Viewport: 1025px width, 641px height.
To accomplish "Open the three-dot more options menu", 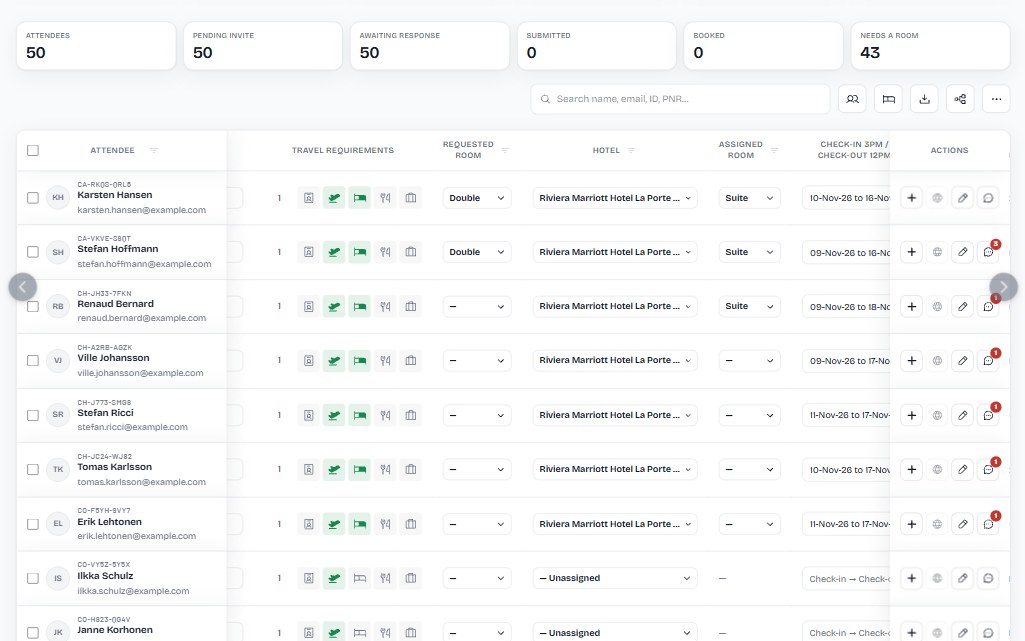I will coord(996,99).
